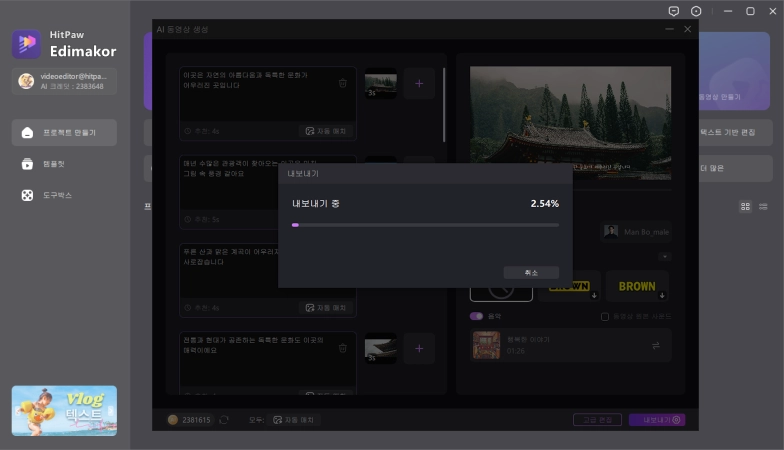Open 텍스트 기반 편집 in main window

pyautogui.click(x=736, y=132)
